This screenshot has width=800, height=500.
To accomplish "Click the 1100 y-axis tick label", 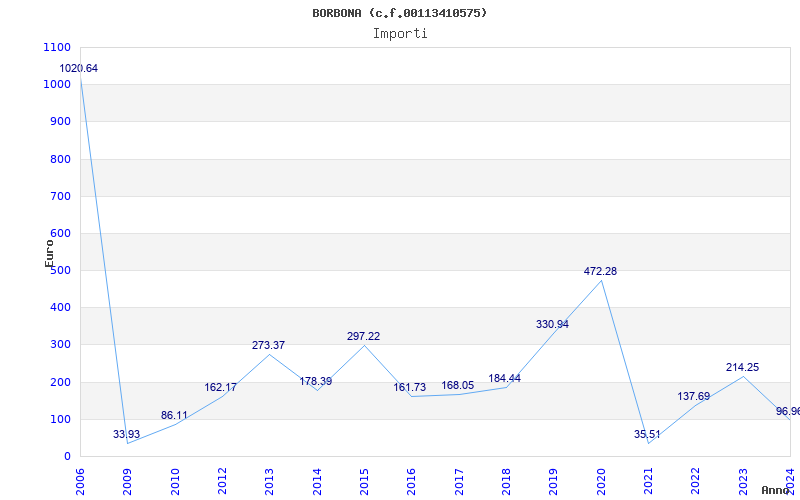I will click(x=57, y=47).
